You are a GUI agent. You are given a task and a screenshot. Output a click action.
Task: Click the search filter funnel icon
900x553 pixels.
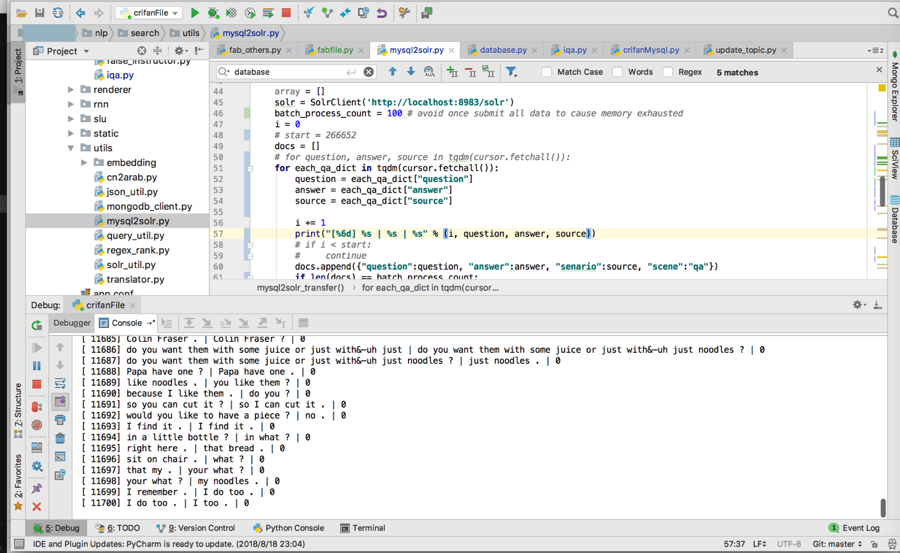[x=511, y=72]
